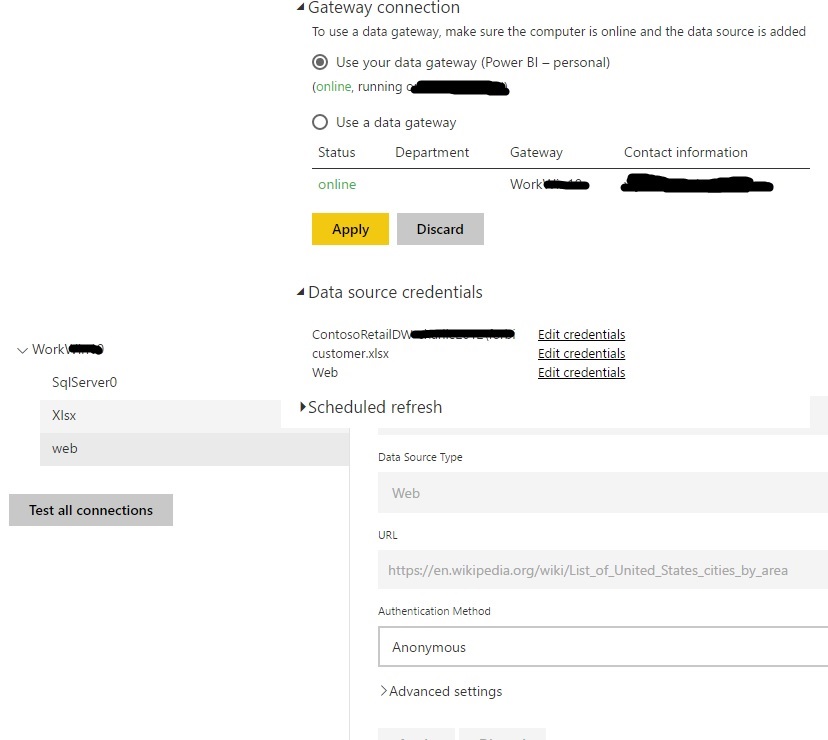This screenshot has height=740, width=828.
Task: Click the yellow Apply button
Action: (350, 229)
